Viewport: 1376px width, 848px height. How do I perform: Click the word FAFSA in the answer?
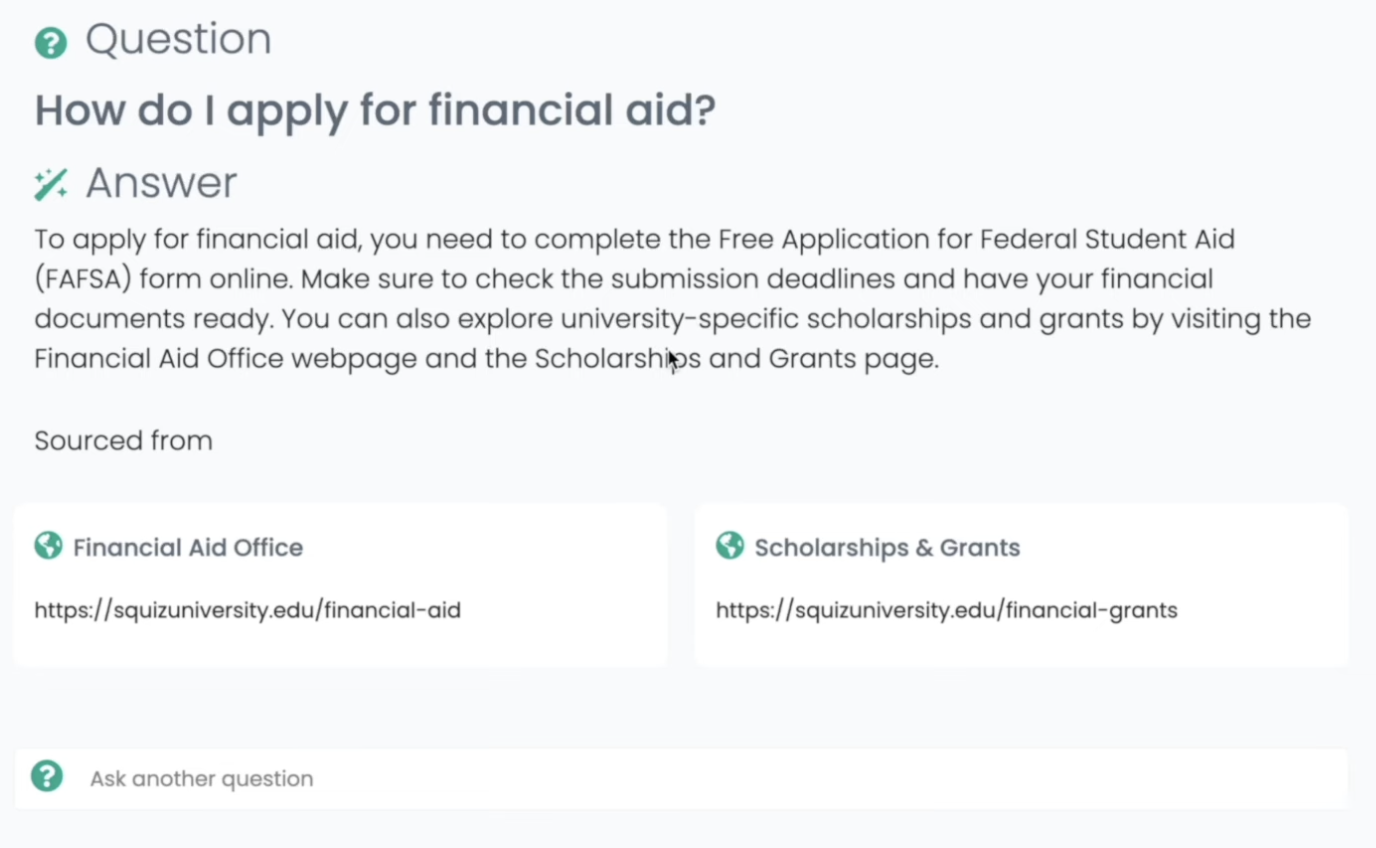(83, 279)
